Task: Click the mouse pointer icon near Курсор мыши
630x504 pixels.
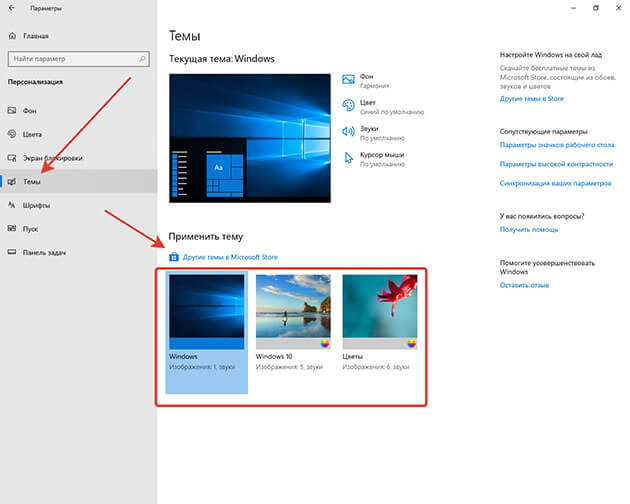Action: tap(348, 158)
